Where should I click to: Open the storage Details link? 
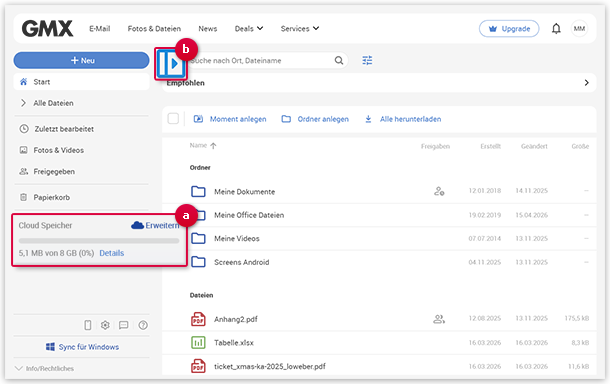point(112,253)
